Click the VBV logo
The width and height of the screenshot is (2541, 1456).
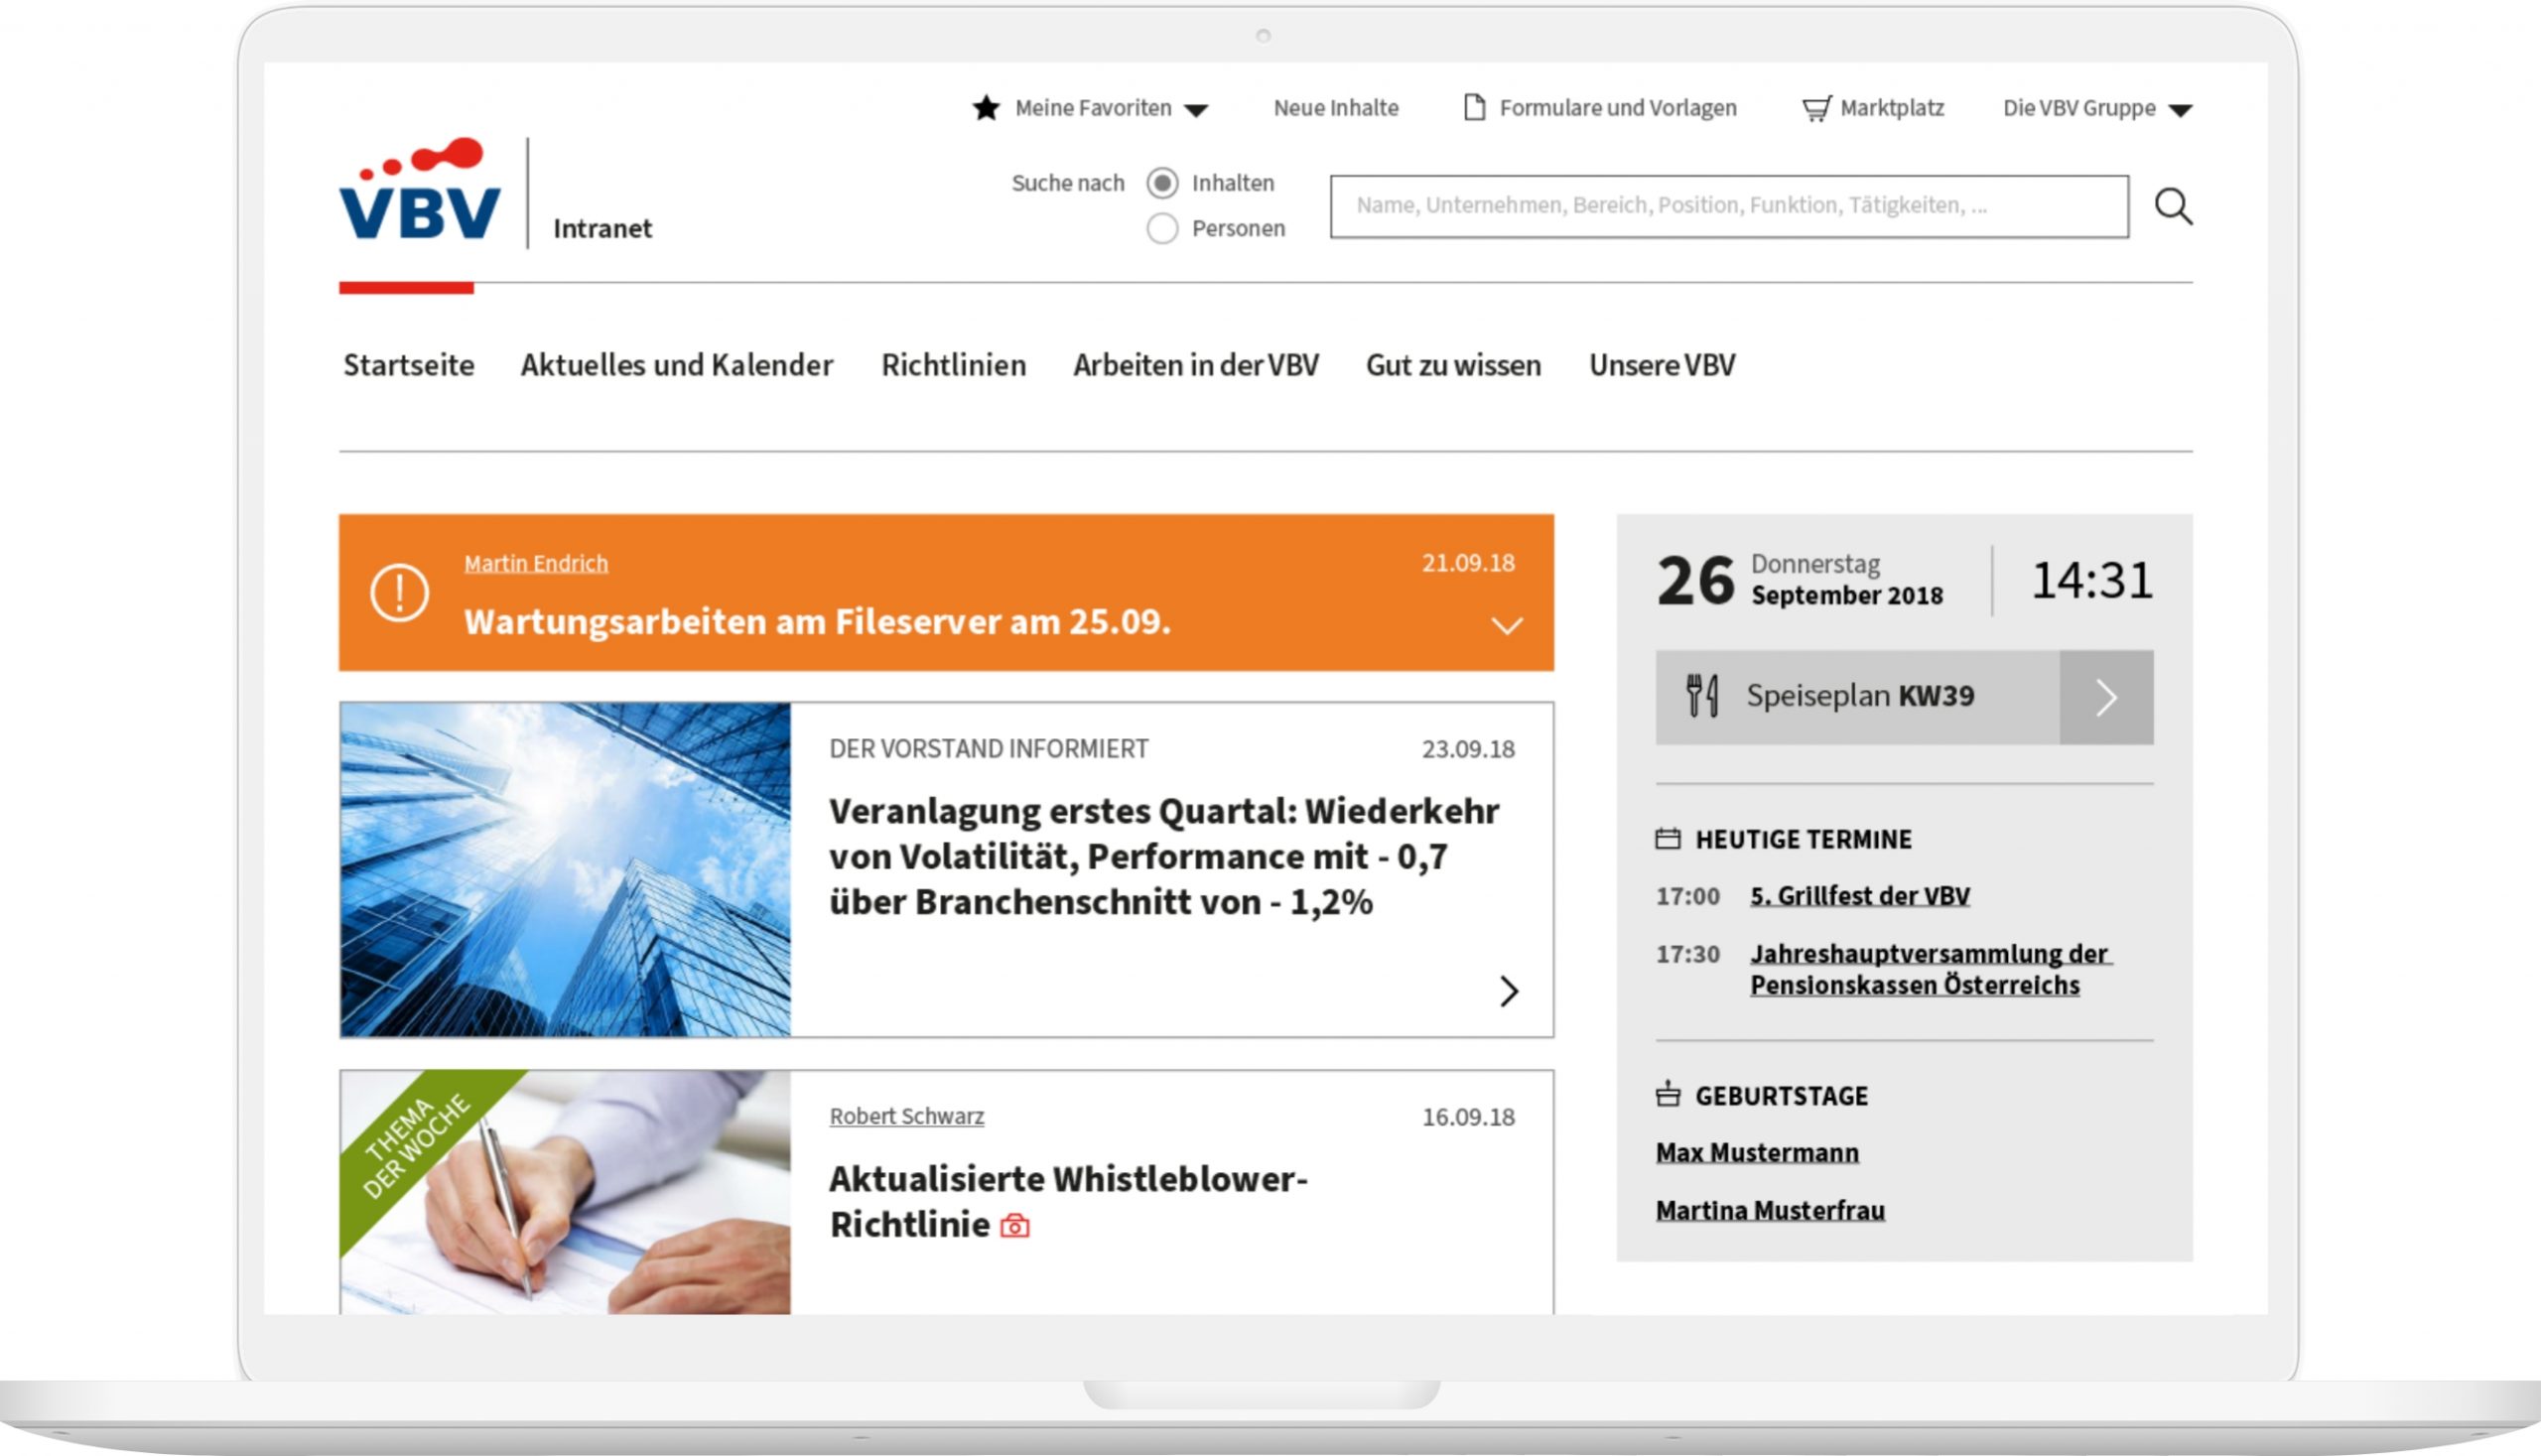(420, 190)
